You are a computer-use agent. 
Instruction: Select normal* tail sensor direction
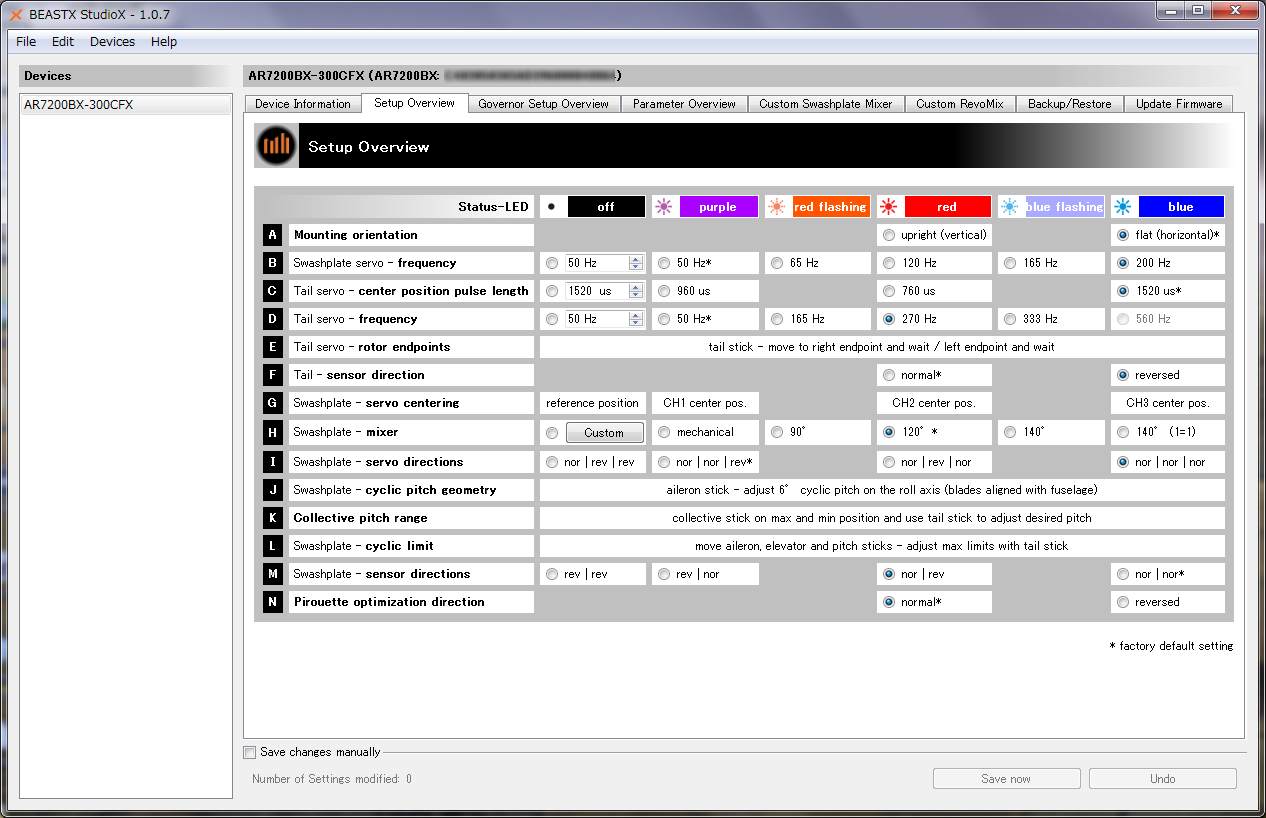(889, 375)
